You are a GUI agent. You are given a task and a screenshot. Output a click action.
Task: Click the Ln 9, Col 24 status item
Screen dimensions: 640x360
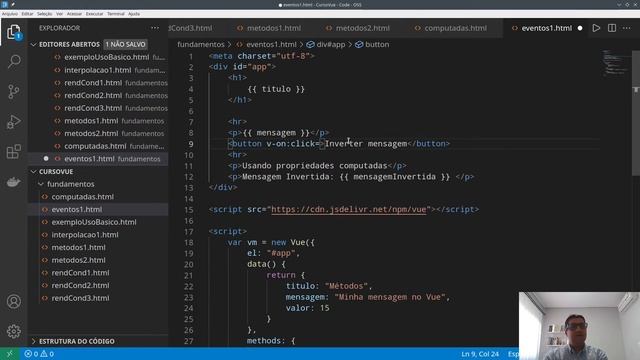tap(480, 354)
